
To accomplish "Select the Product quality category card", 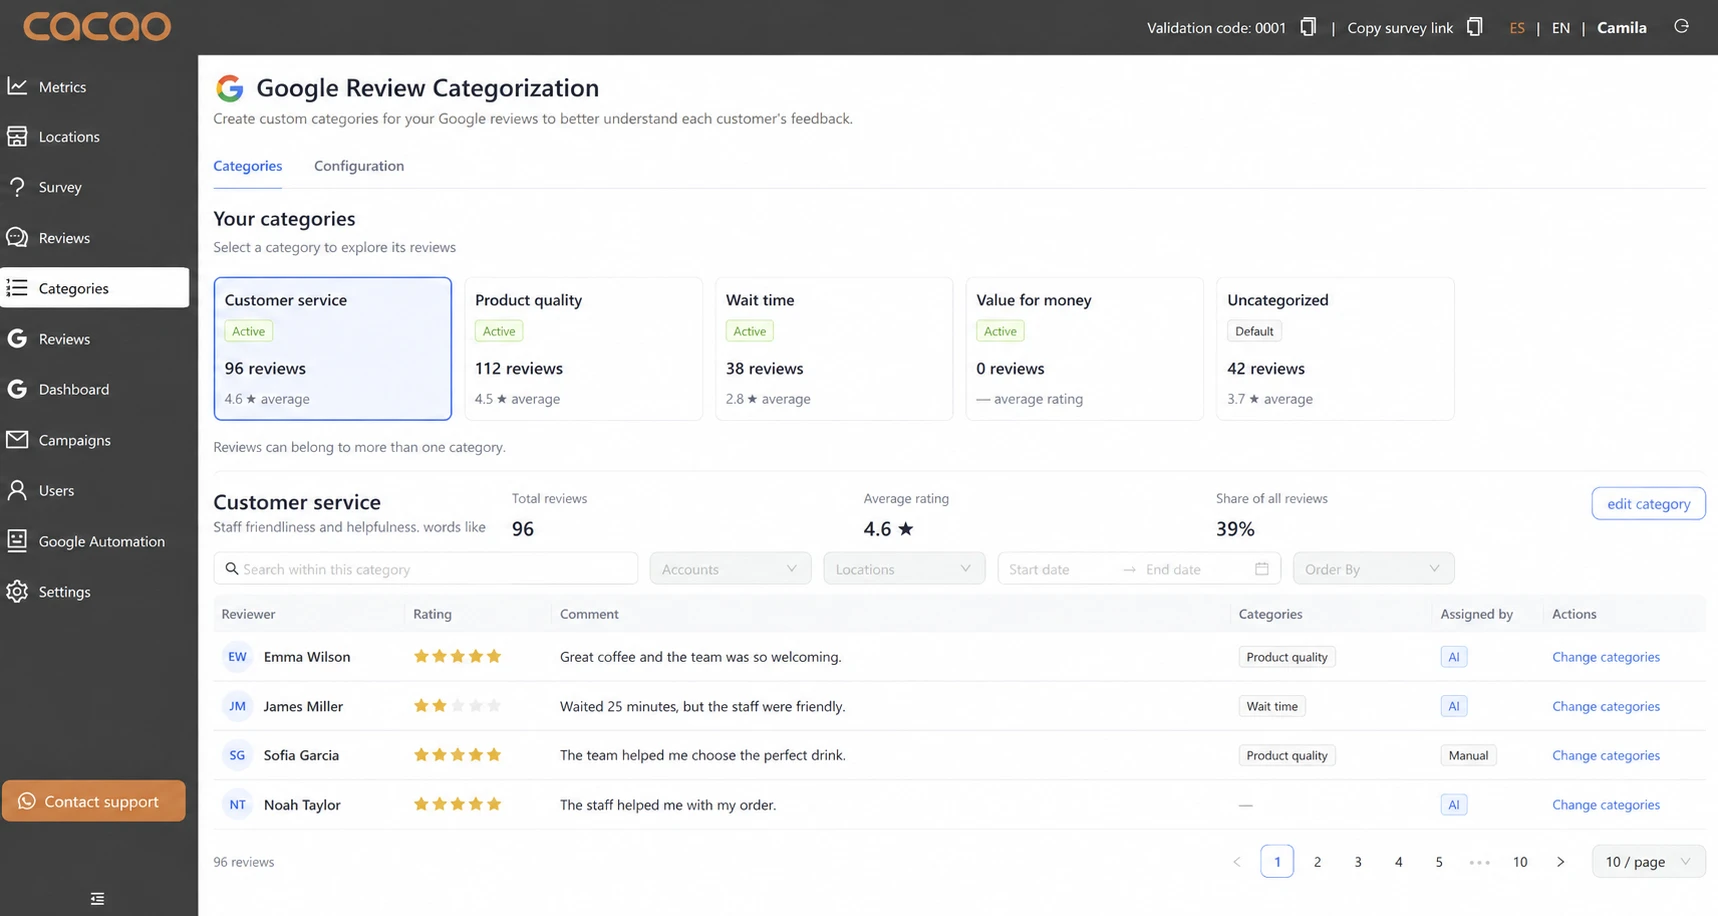I will [583, 348].
